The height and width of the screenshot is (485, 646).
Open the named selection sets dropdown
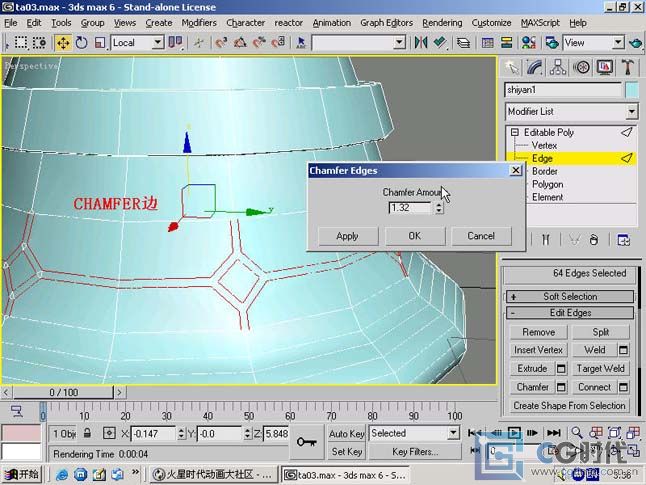point(399,42)
